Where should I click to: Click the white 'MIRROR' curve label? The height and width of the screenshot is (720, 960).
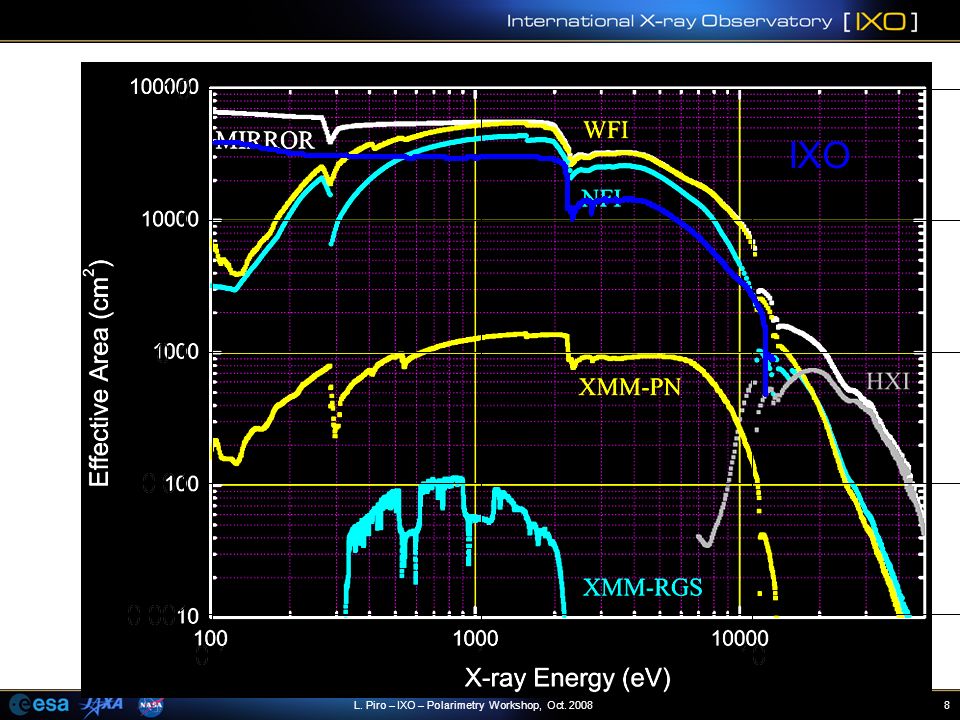(264, 140)
